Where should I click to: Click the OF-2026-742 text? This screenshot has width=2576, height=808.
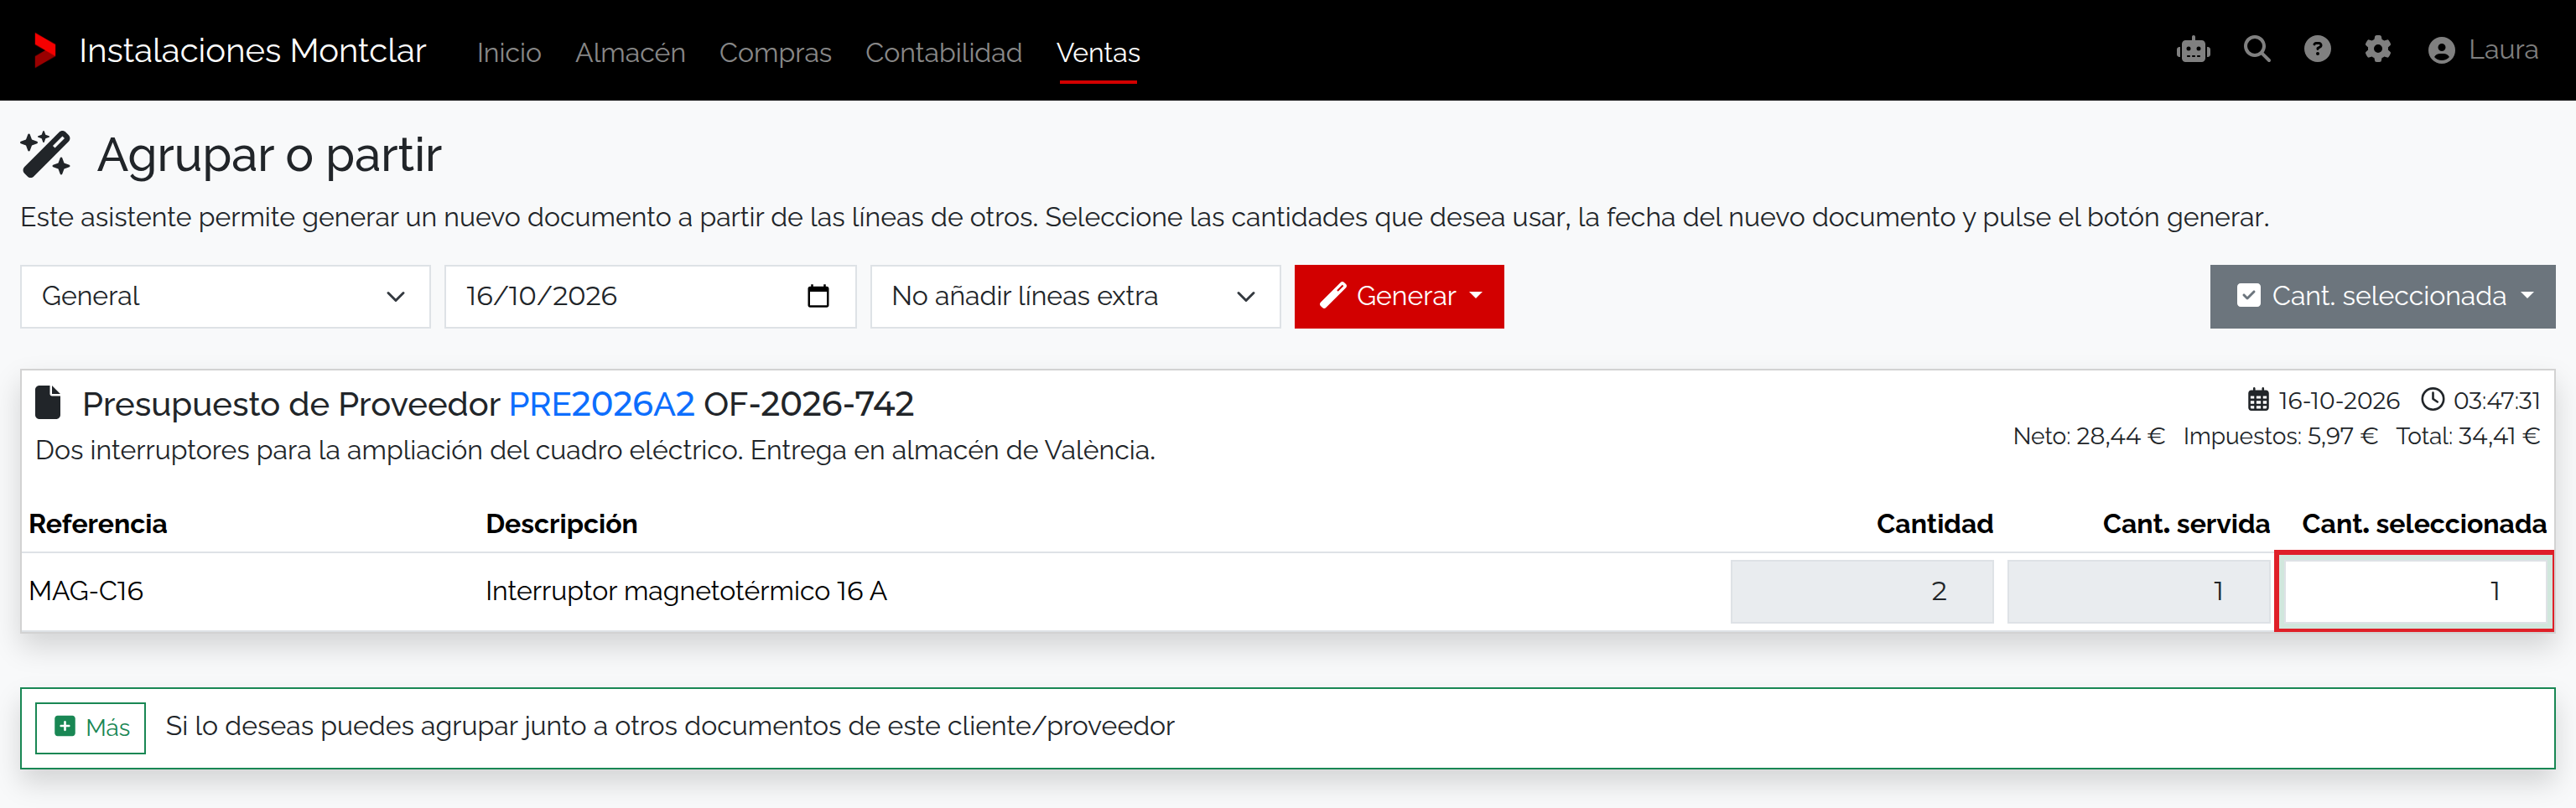(808, 404)
